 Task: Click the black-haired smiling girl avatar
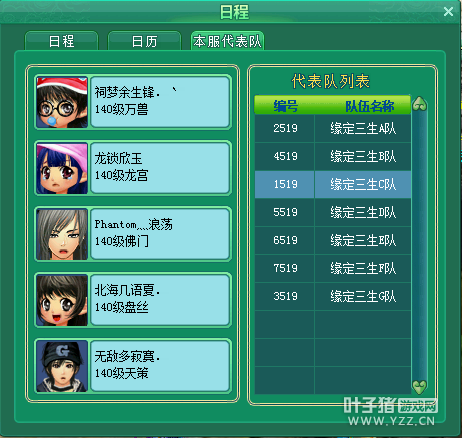[x=62, y=300]
